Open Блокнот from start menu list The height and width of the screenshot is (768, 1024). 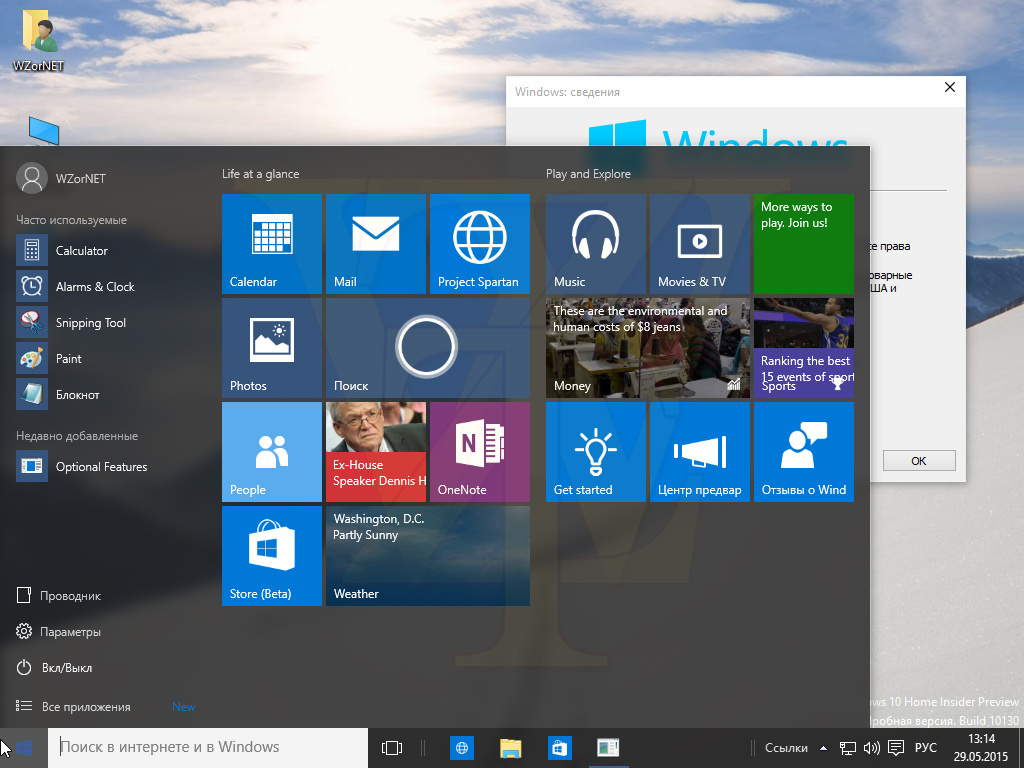click(x=77, y=394)
